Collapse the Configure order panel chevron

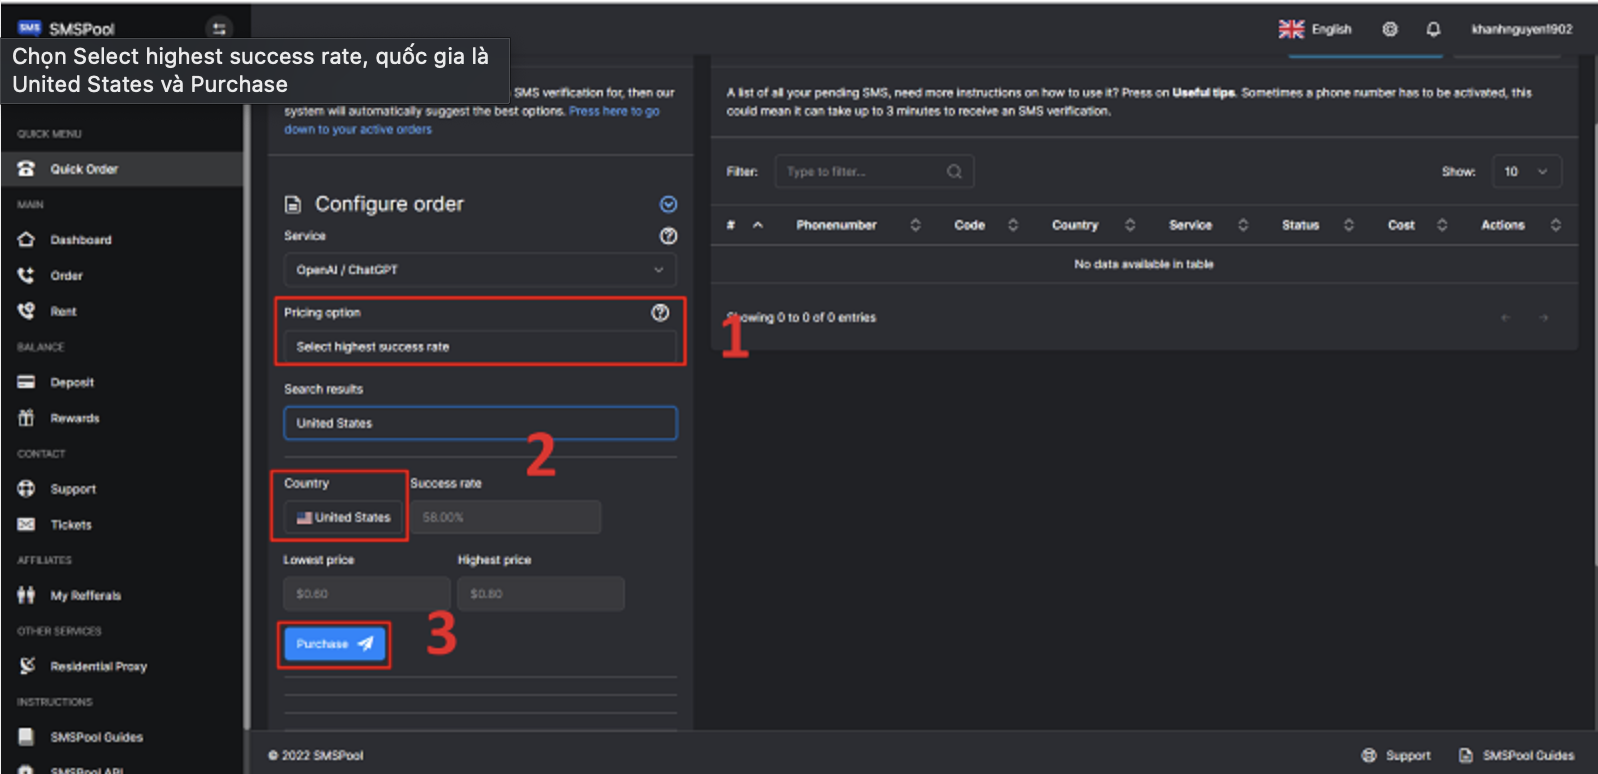click(668, 204)
